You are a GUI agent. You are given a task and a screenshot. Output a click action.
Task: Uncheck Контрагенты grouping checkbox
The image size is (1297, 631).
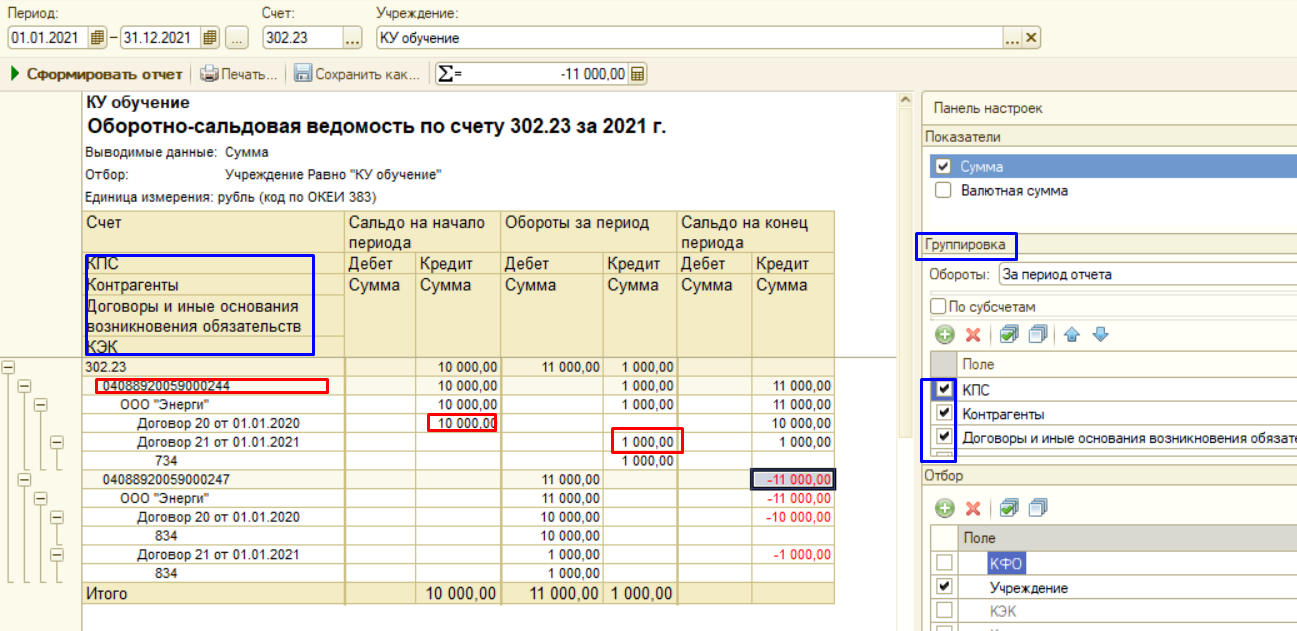(x=942, y=413)
